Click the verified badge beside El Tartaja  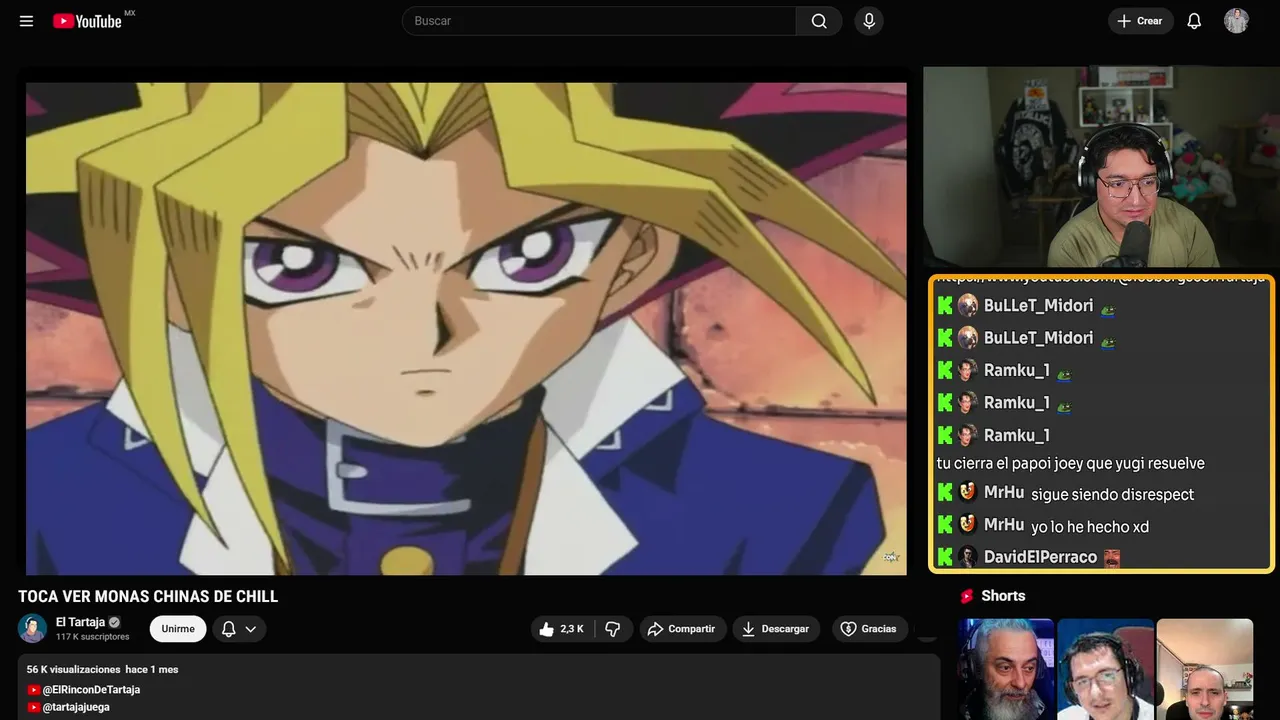[x=114, y=622]
